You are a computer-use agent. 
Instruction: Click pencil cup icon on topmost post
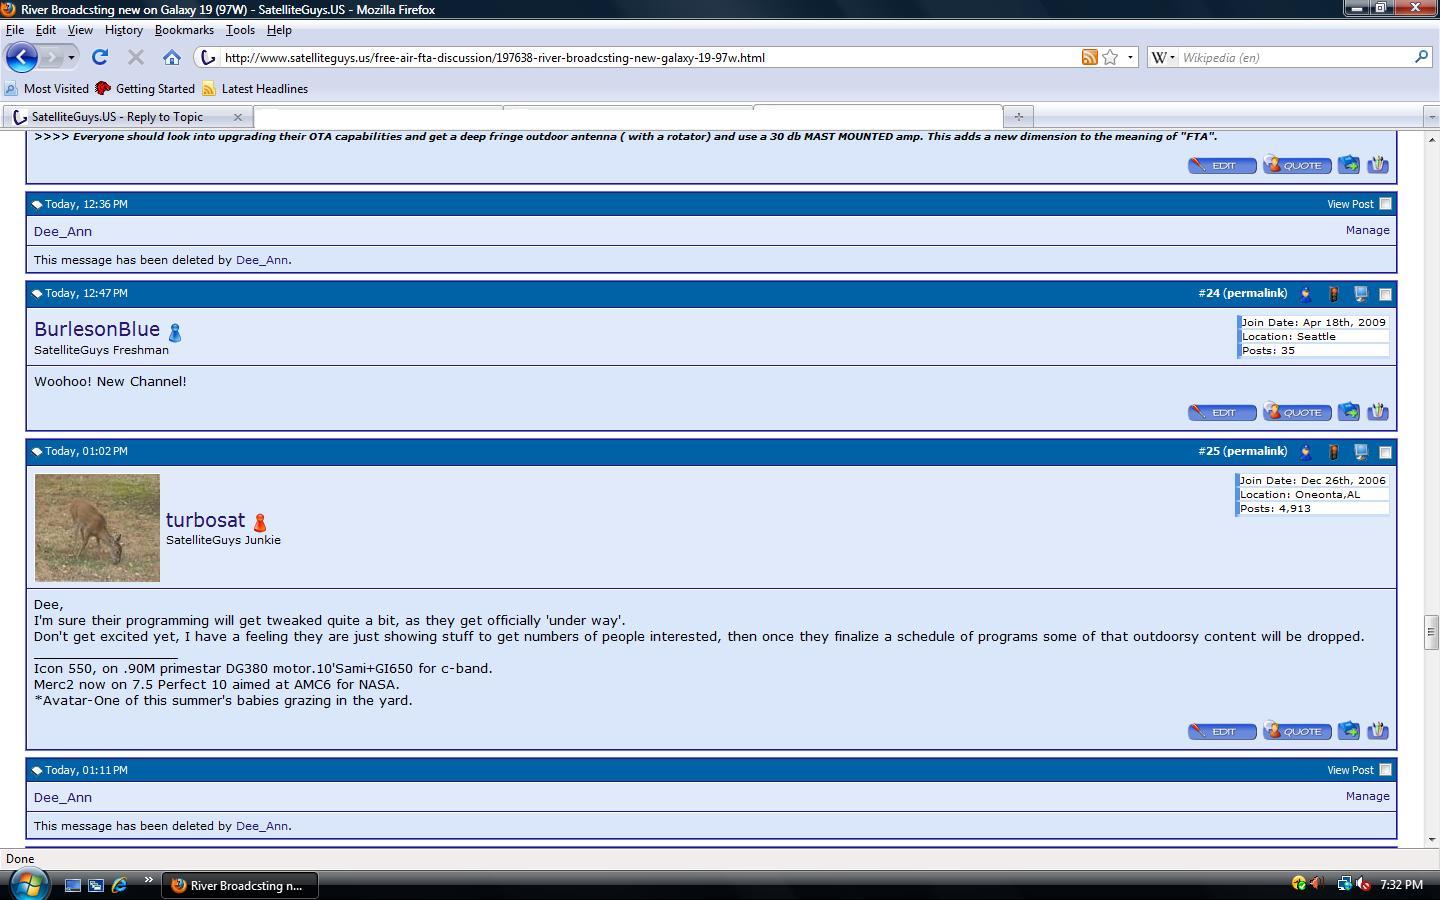1378,164
